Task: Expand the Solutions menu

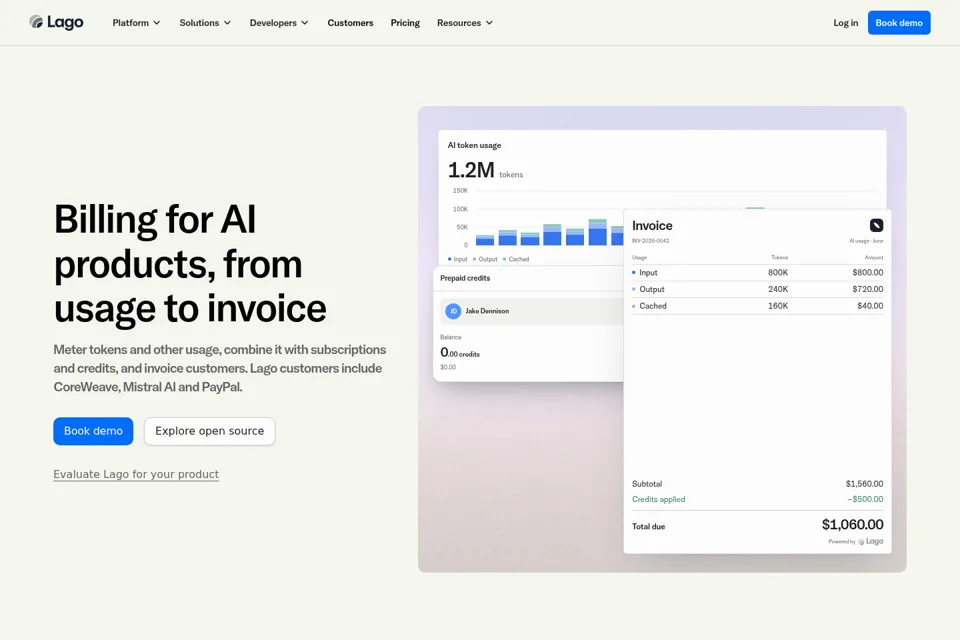Action: pyautogui.click(x=205, y=23)
